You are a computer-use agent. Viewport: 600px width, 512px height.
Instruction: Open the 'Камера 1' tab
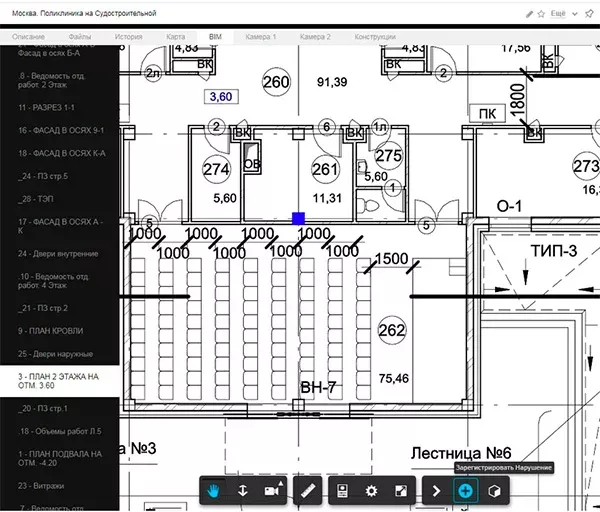coord(261,36)
